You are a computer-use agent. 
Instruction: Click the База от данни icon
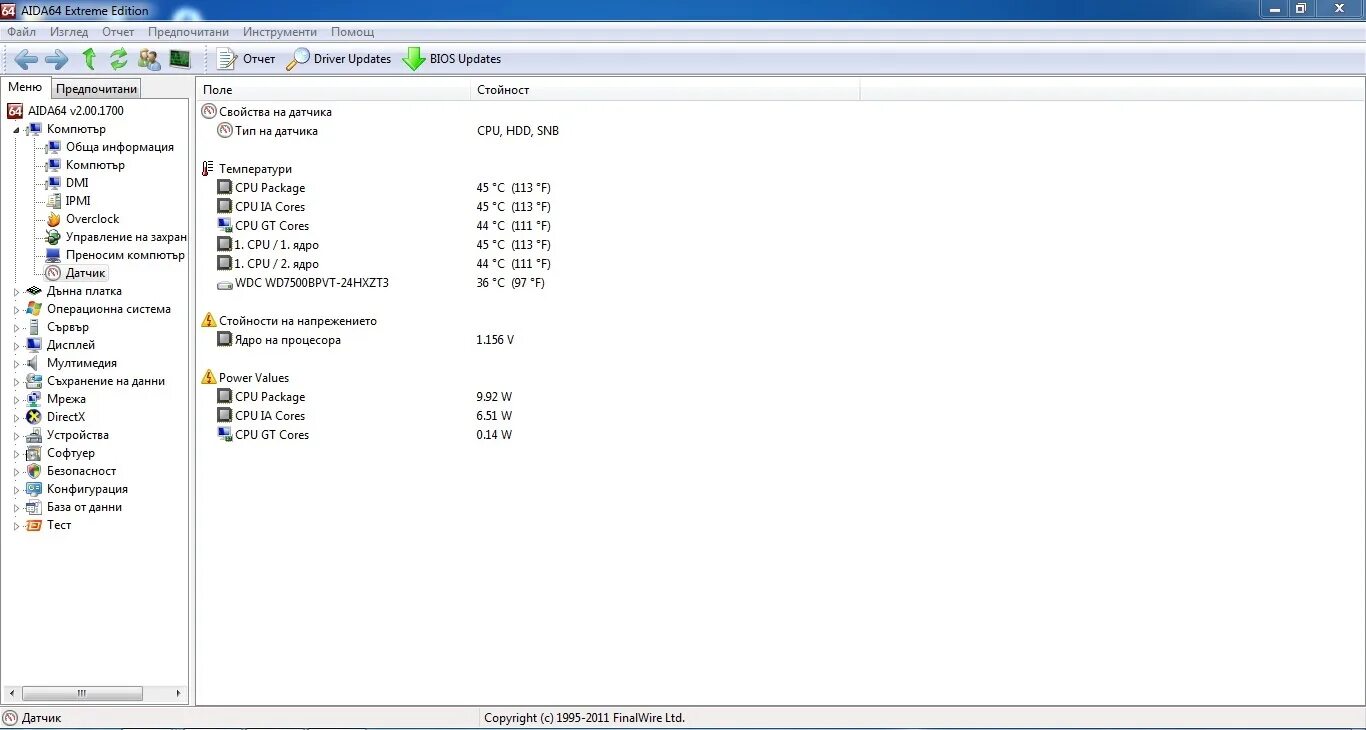point(34,507)
